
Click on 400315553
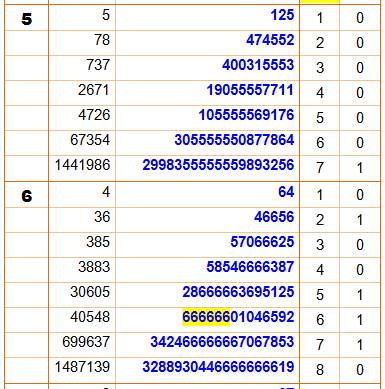[x=258, y=65]
